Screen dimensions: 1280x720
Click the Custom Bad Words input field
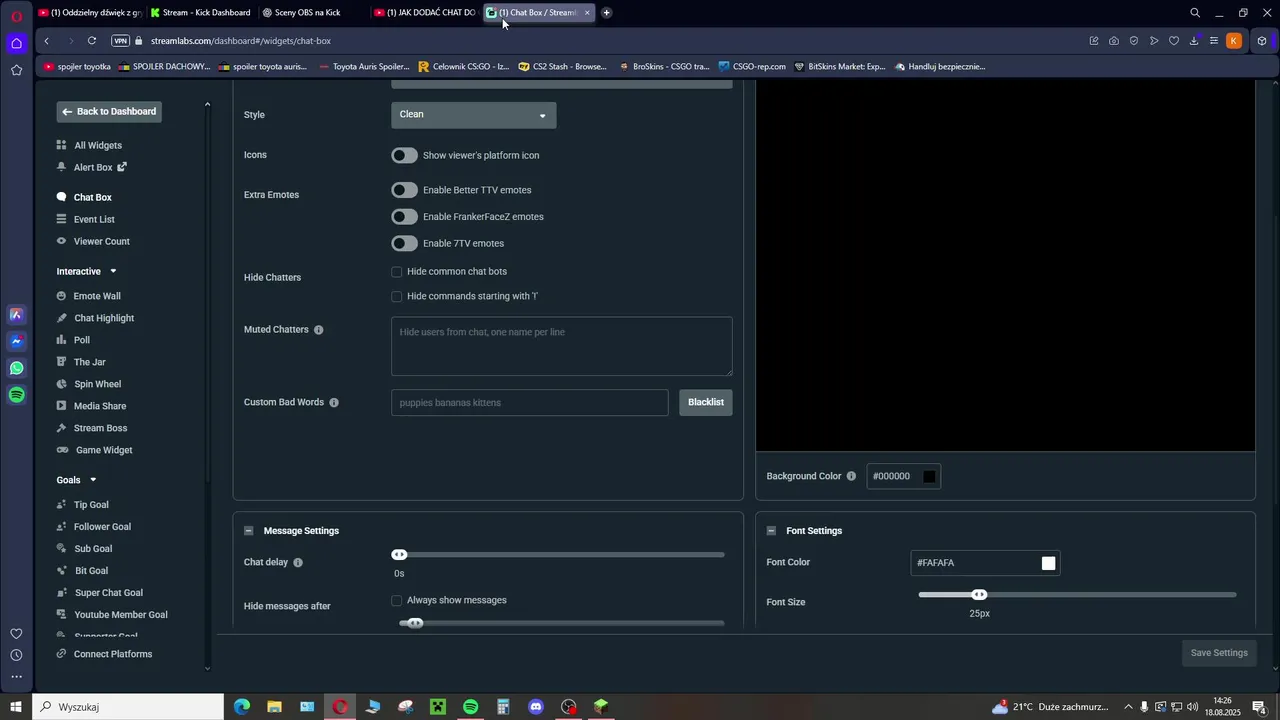click(x=529, y=402)
